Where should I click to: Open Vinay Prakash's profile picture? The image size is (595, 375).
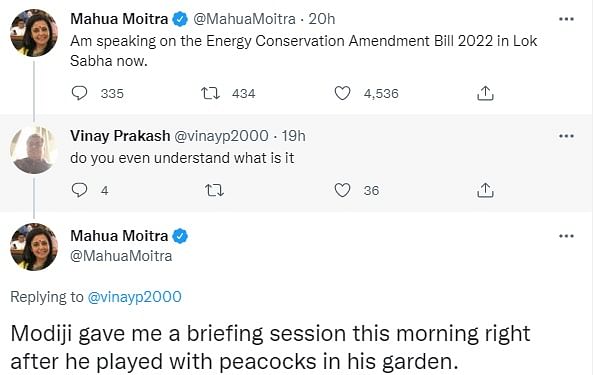point(34,150)
